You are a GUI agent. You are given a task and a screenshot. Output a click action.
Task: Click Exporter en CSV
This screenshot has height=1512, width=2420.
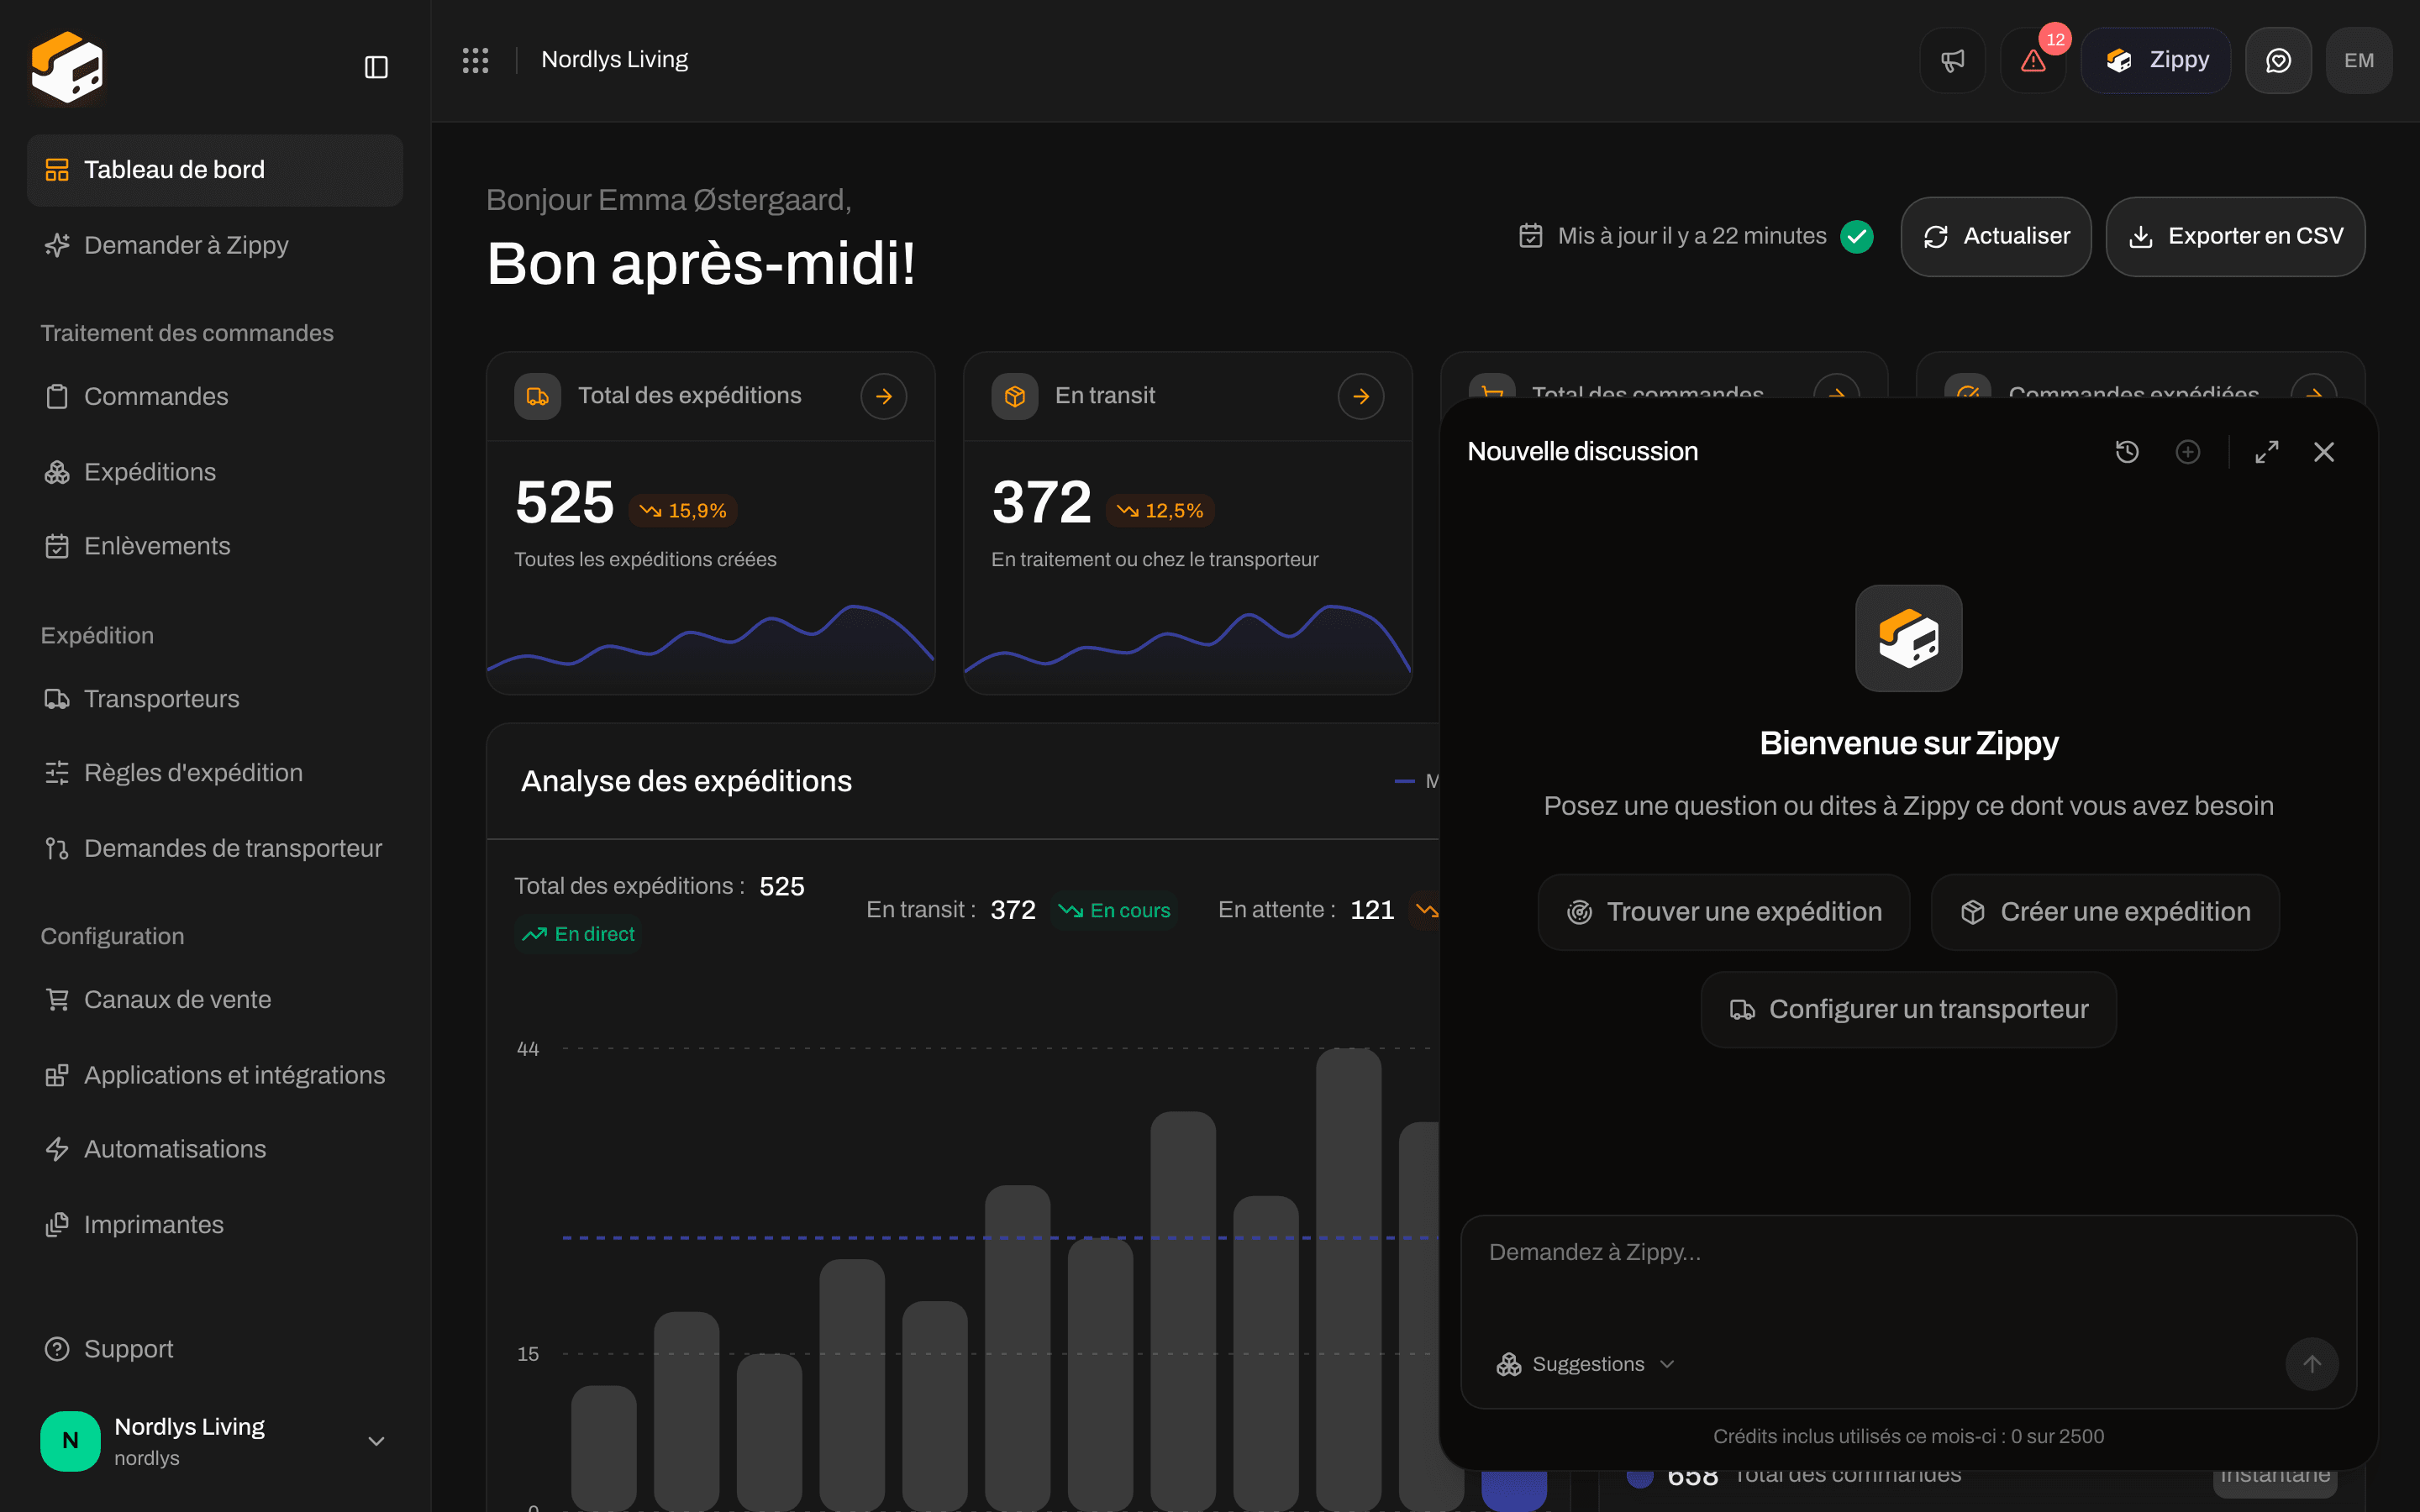click(2235, 236)
